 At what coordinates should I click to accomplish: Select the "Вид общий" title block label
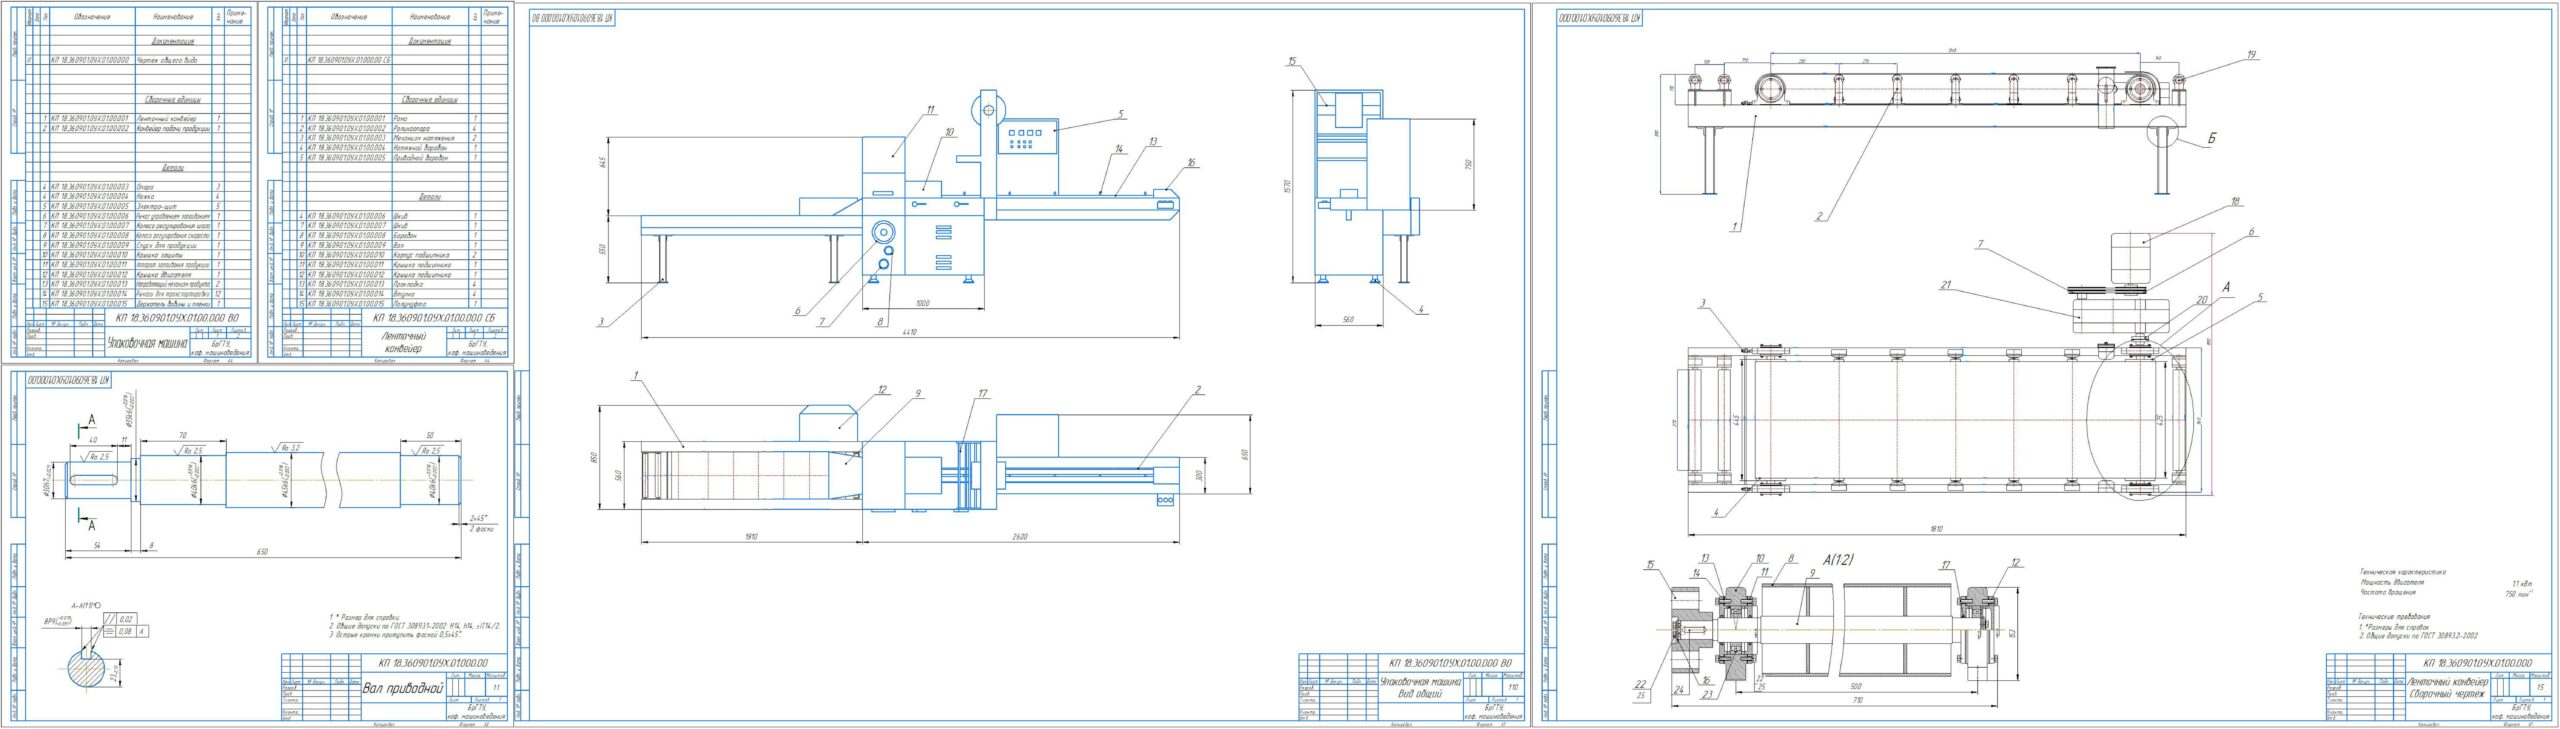(1419, 694)
